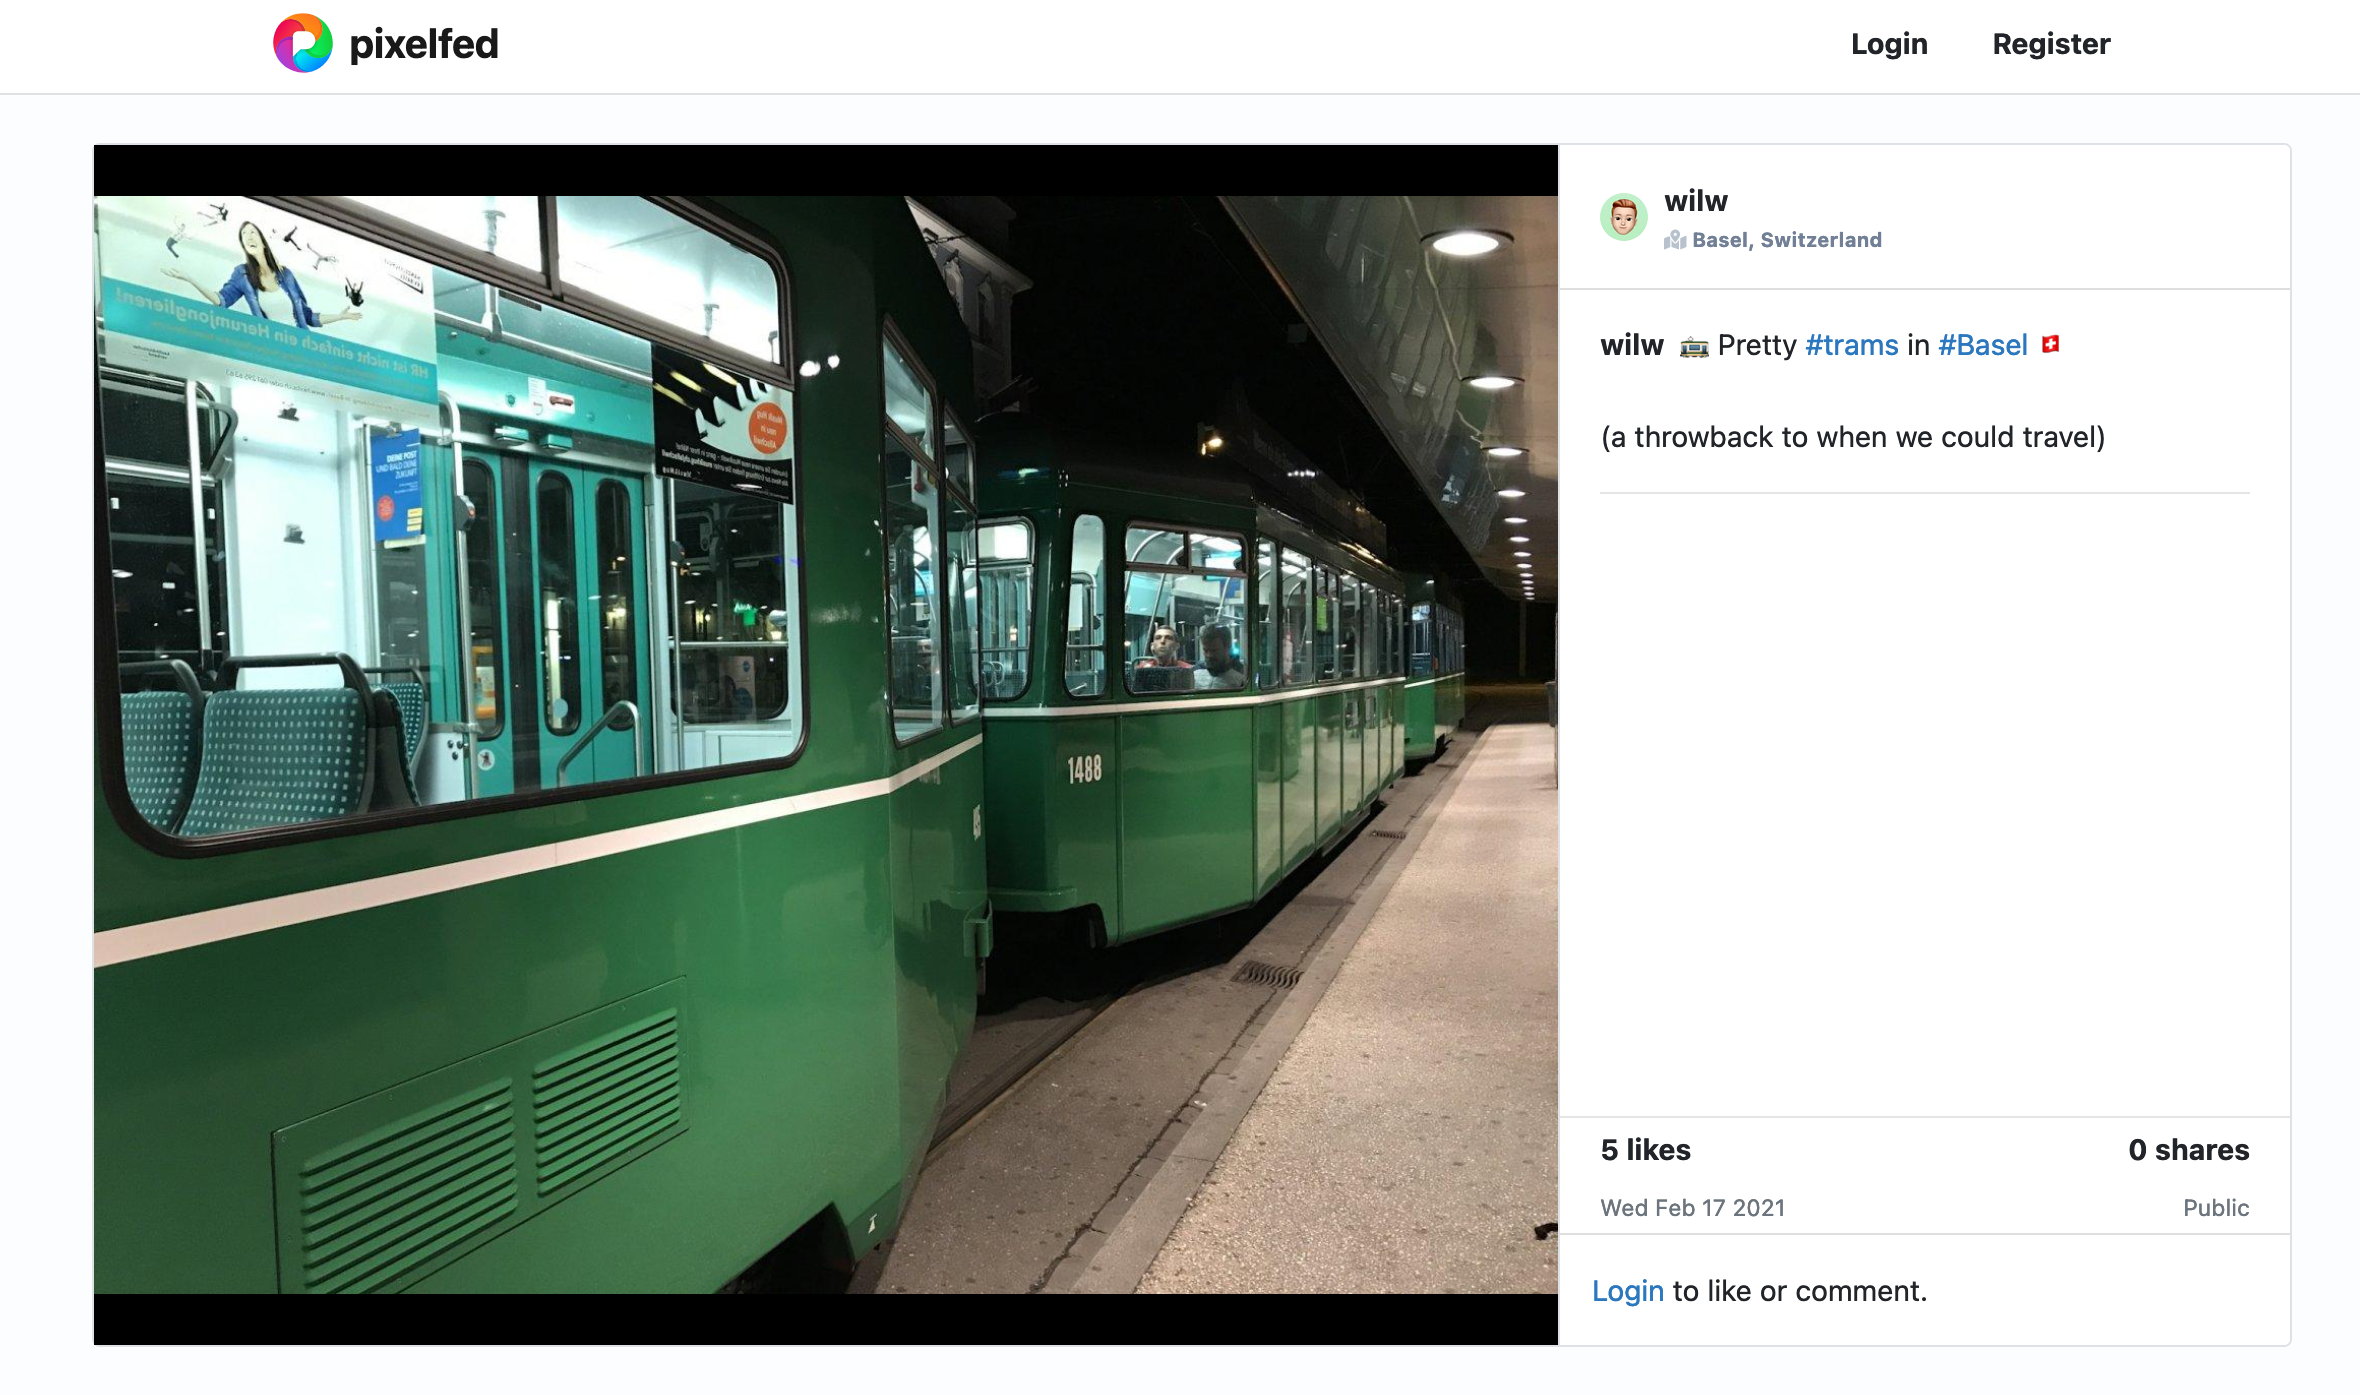Open the Login page from the navbar
Viewport: 2360px width, 1395px height.
(1889, 44)
